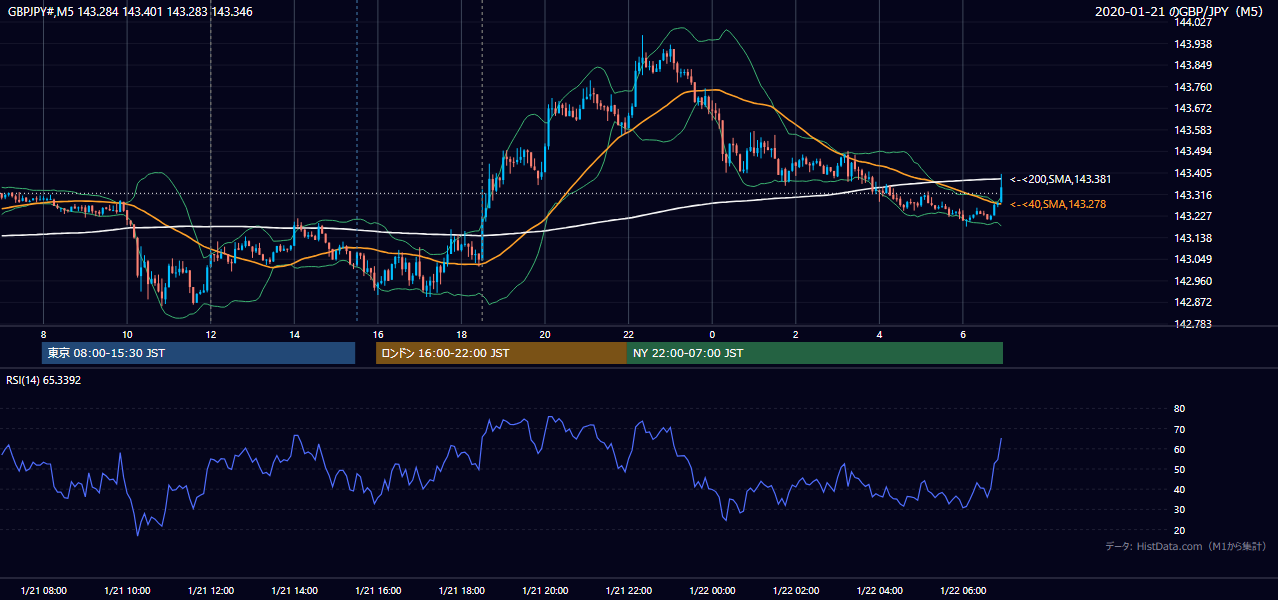The width and height of the screenshot is (1278, 600).
Task: Click the London 16:00-22:00 JST session bar
Action: coord(501,353)
